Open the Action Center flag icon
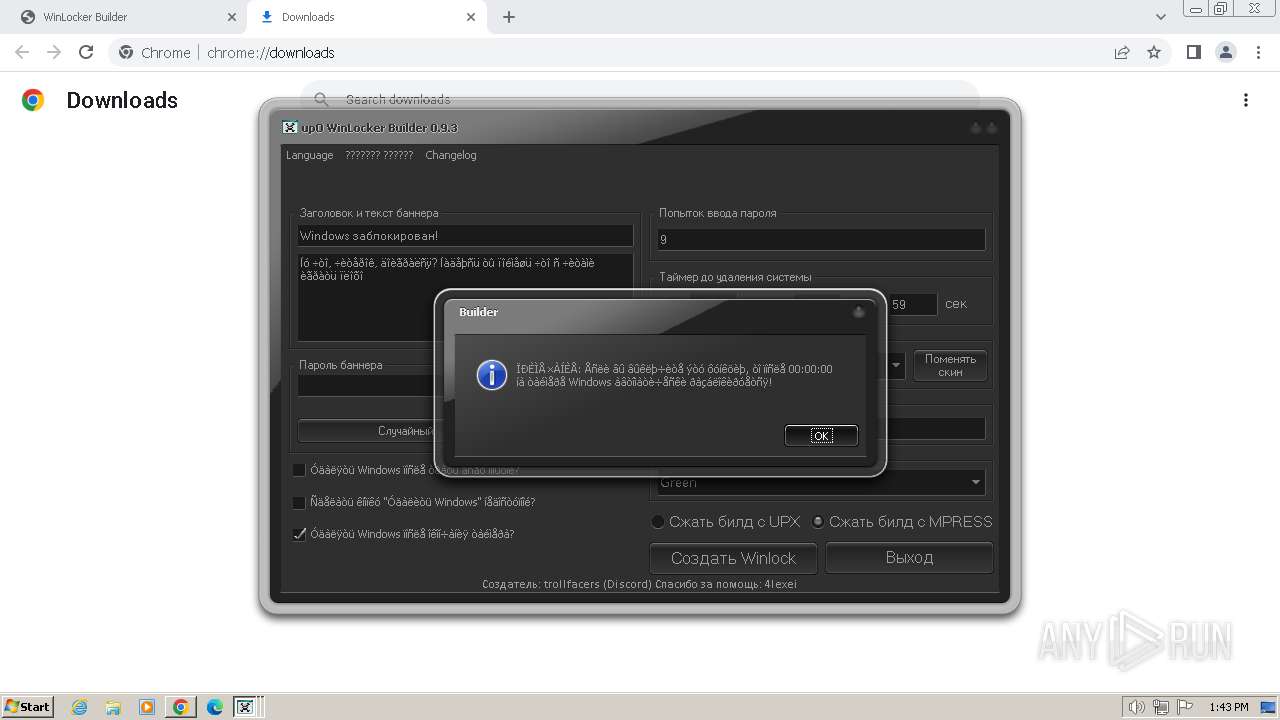This screenshot has height=720, width=1280. click(1184, 707)
